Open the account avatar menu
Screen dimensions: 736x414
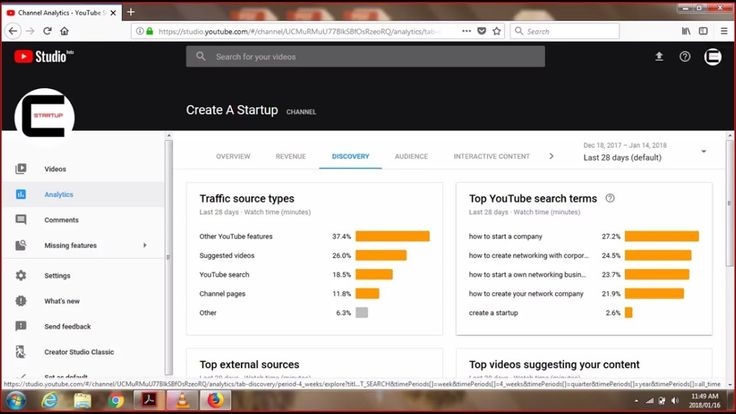pyautogui.click(x=713, y=57)
